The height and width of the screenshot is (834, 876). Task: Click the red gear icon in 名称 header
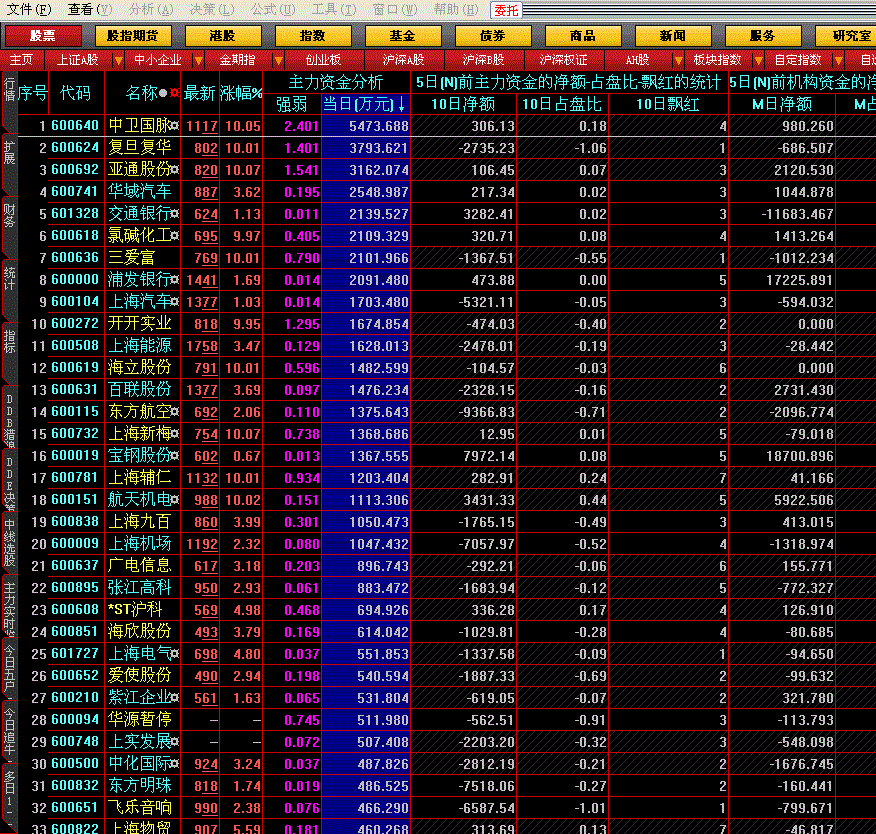pos(174,93)
